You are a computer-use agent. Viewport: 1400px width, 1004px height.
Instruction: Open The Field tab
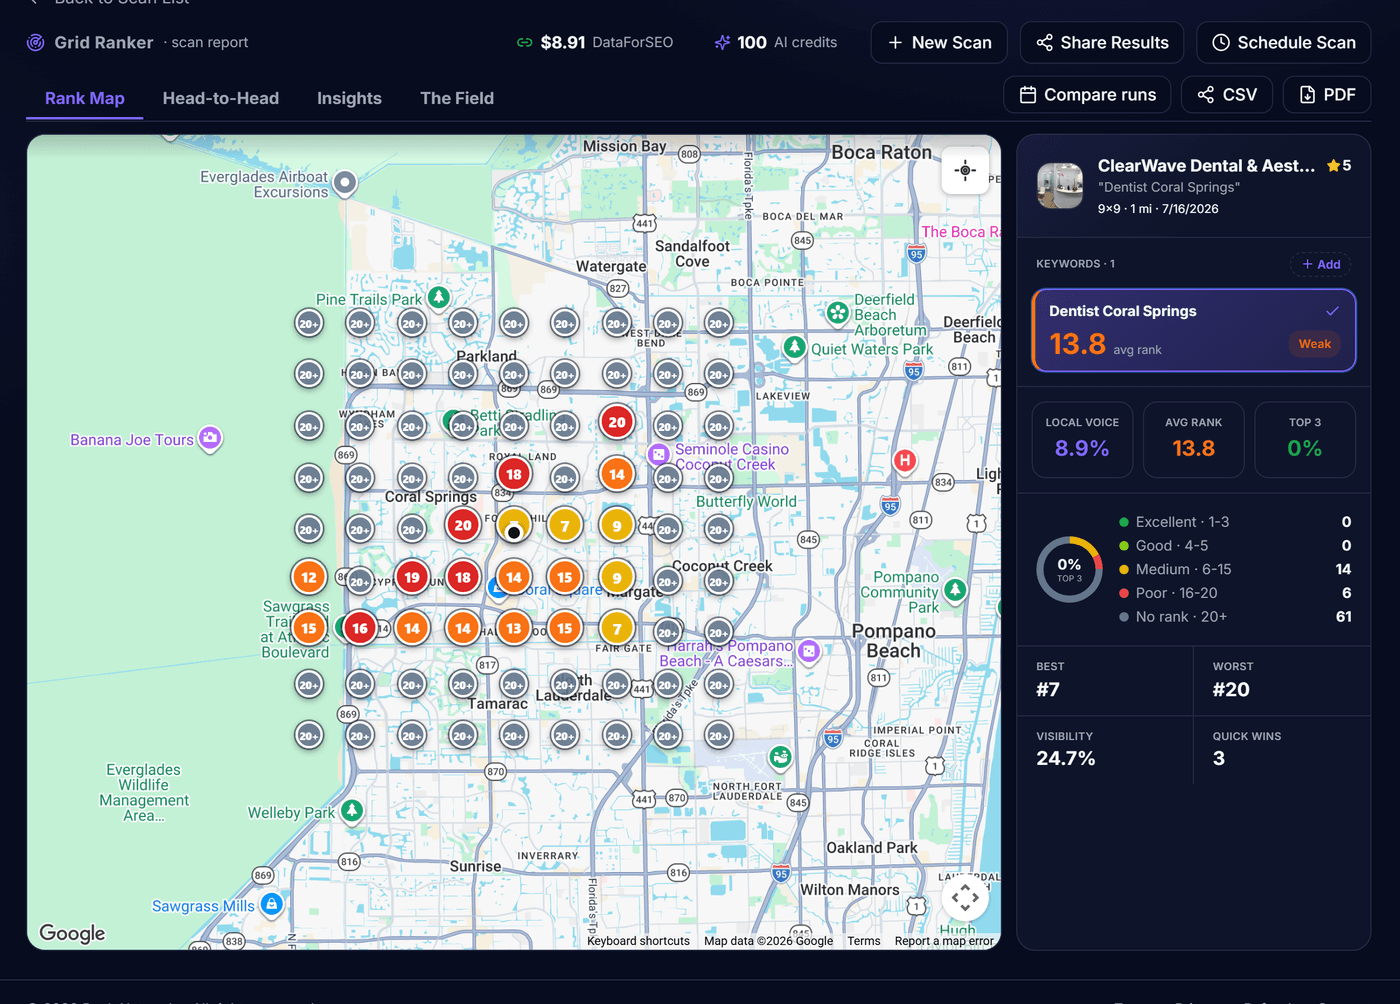pyautogui.click(x=457, y=98)
